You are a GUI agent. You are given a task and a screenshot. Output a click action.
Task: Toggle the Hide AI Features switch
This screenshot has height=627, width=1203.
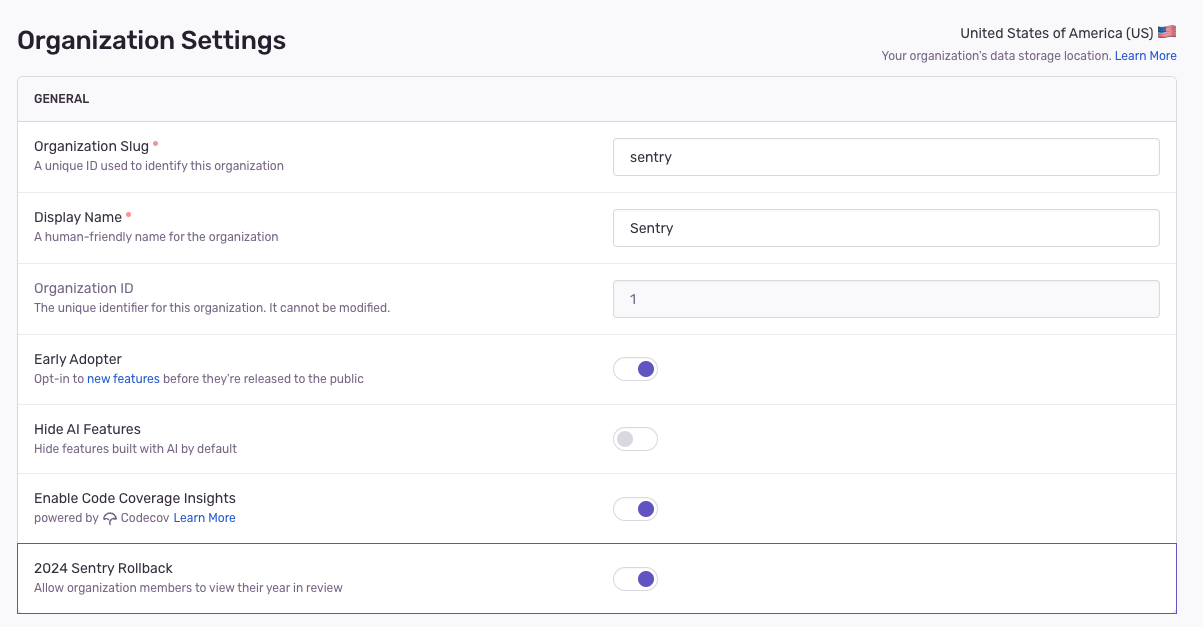pos(635,439)
